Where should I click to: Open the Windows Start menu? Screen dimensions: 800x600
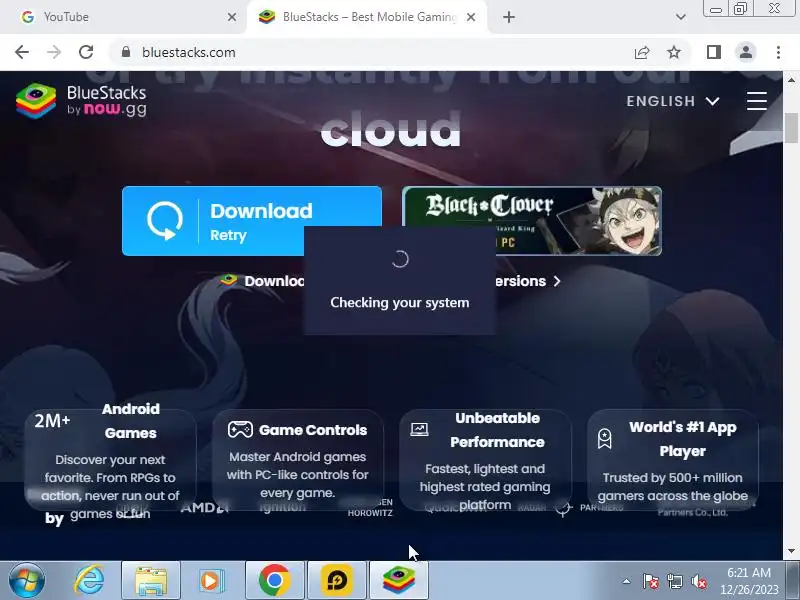(x=26, y=580)
